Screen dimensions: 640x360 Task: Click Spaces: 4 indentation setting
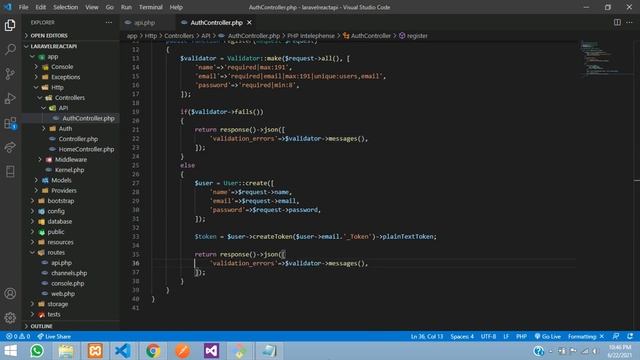click(x=462, y=336)
